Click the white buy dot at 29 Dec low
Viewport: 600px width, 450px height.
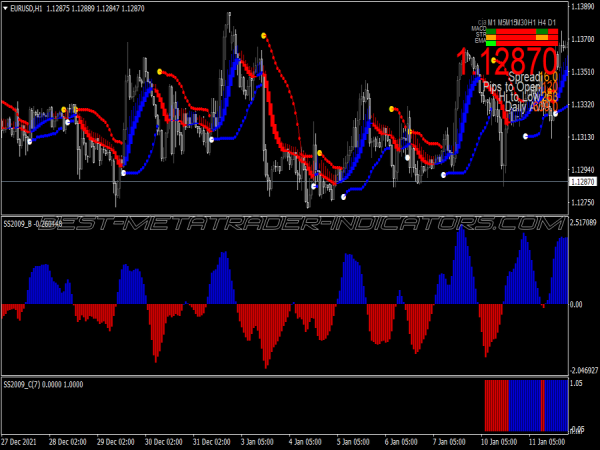coord(124,173)
